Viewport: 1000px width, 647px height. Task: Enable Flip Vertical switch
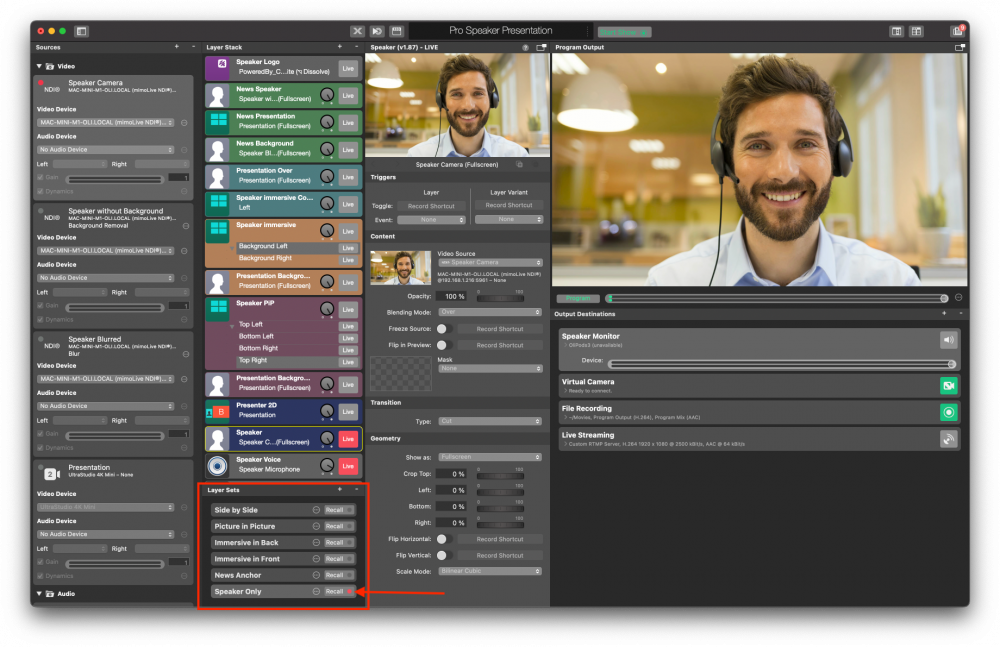tap(445, 556)
